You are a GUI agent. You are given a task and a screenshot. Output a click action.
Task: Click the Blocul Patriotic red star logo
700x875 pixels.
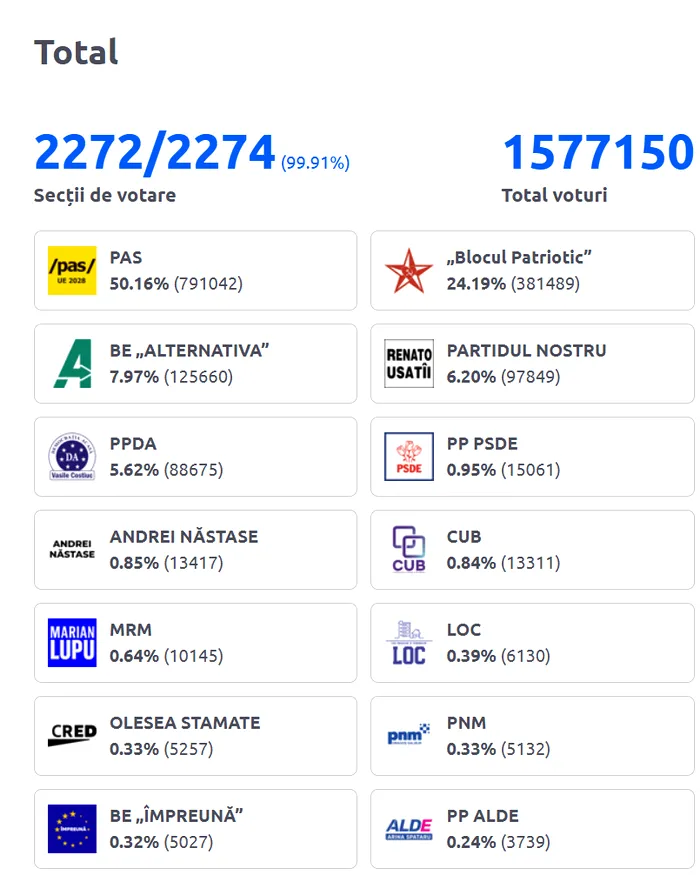(x=409, y=271)
